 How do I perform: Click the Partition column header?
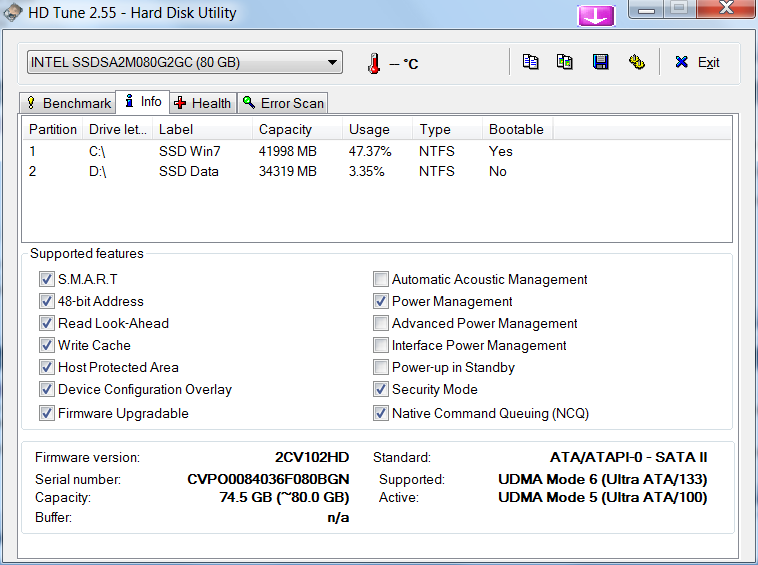(52, 129)
